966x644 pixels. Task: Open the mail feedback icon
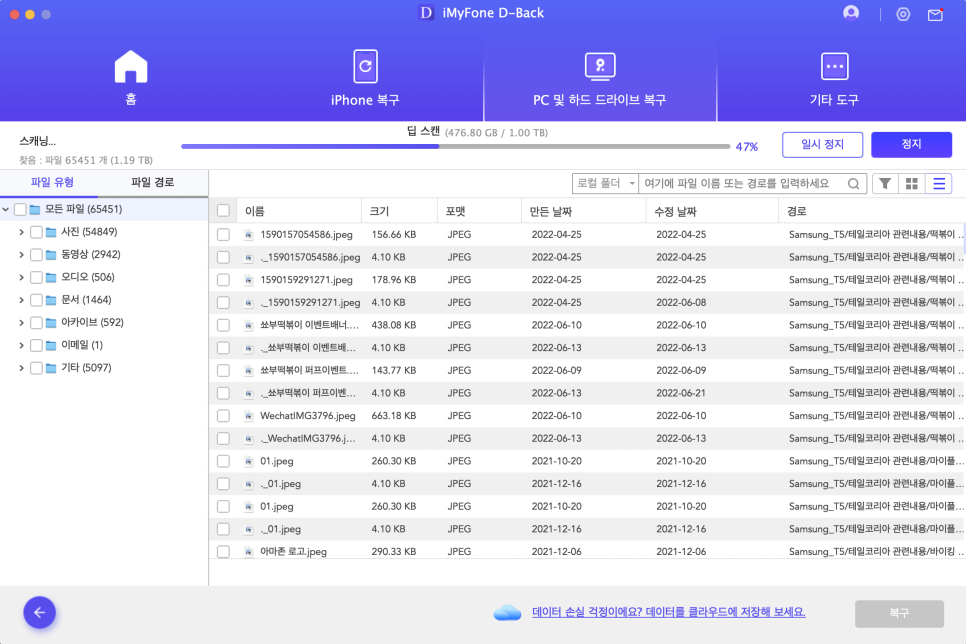(935, 14)
